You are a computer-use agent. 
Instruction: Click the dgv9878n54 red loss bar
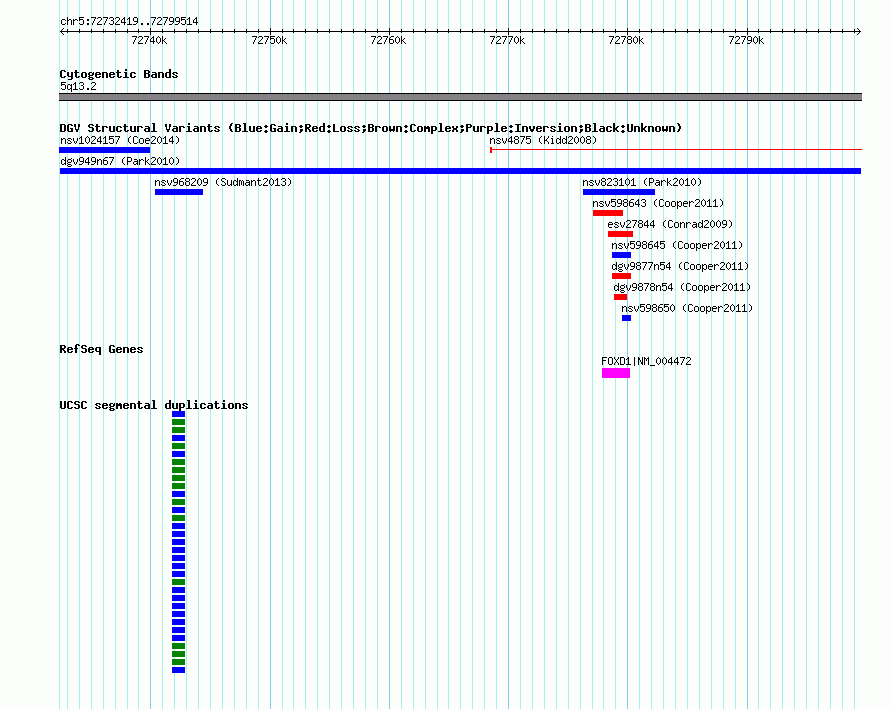(620, 297)
